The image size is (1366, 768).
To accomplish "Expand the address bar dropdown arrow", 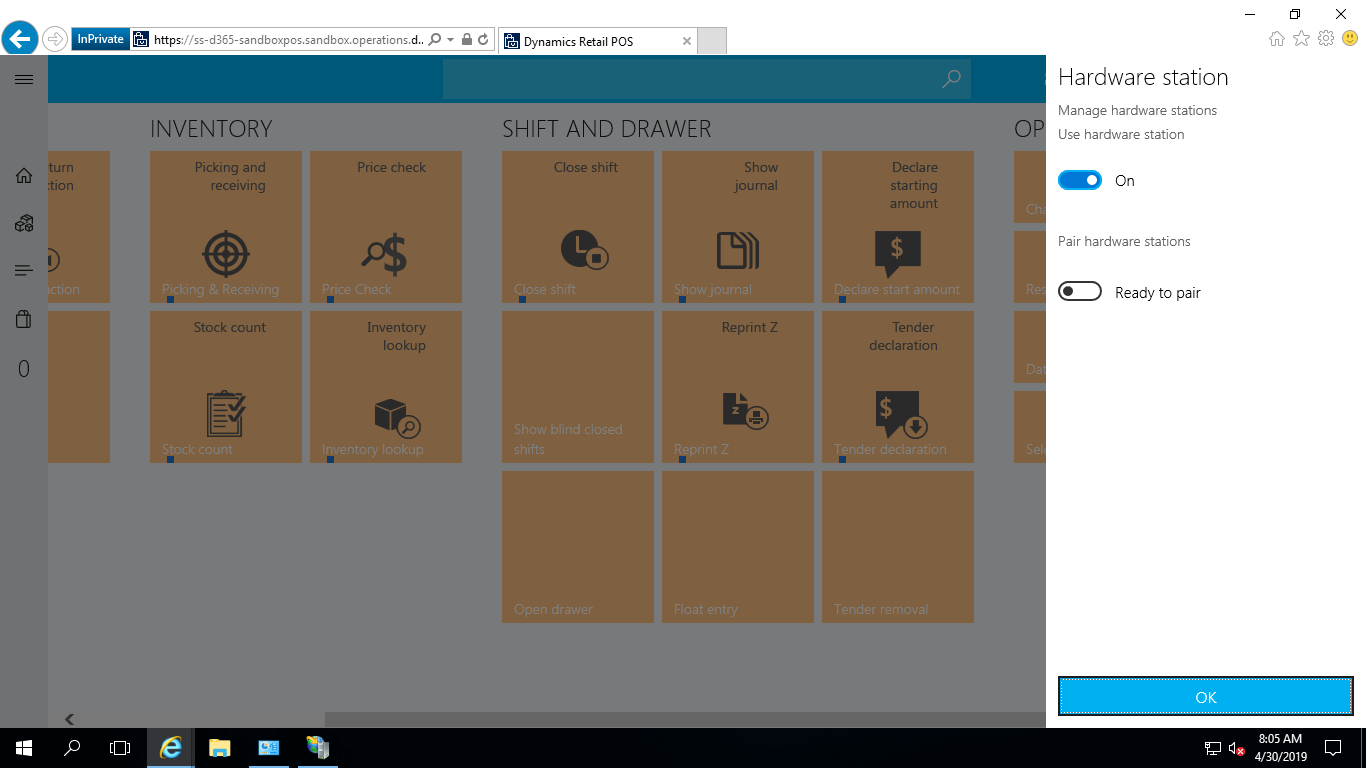I will [x=451, y=40].
